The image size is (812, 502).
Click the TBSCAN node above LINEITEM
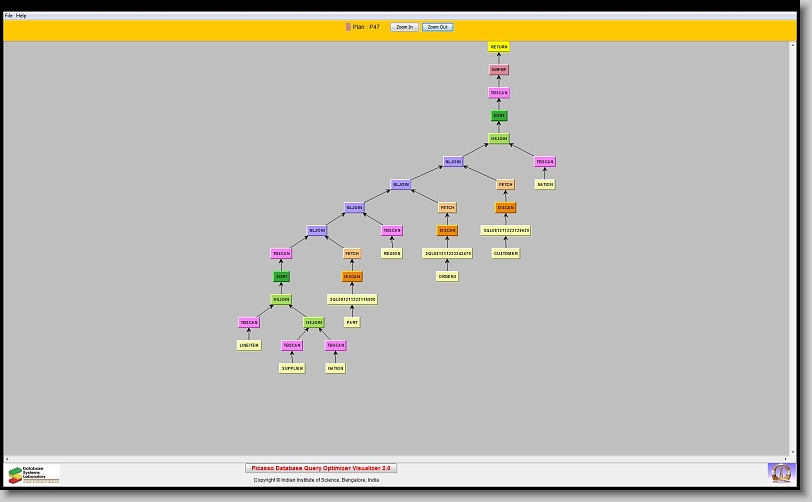[249, 322]
